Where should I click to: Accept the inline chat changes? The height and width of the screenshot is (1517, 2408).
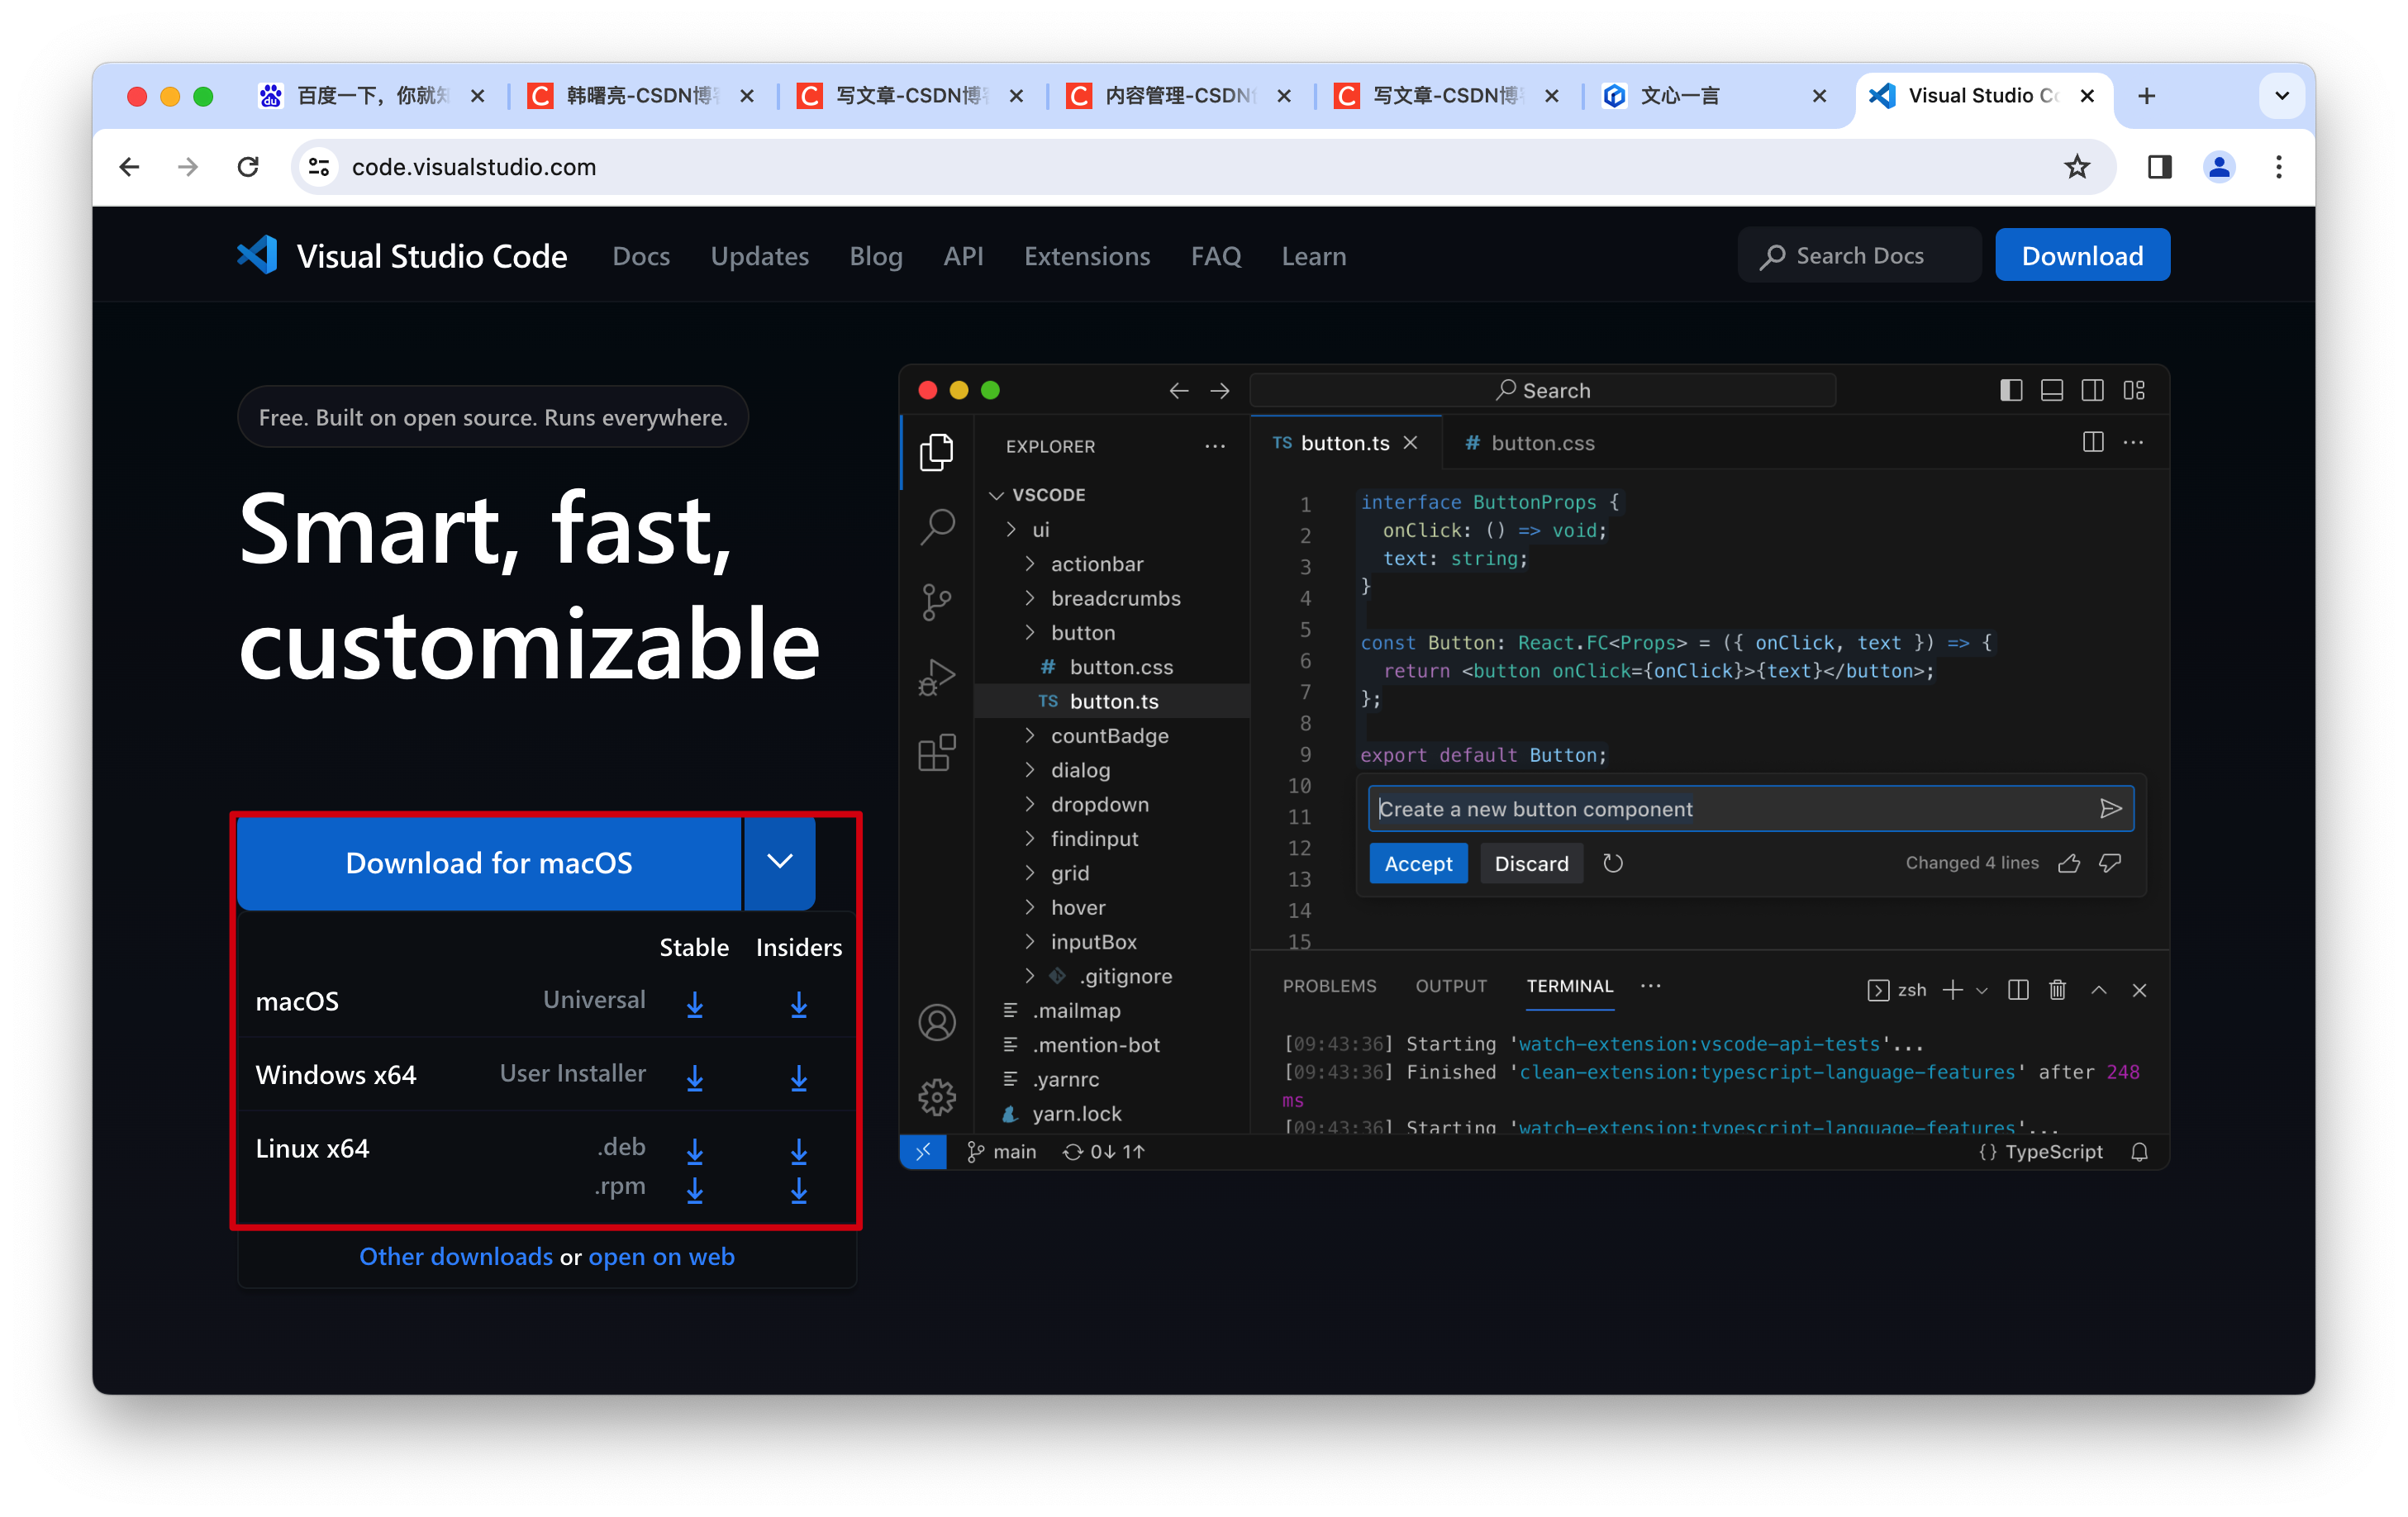pos(1418,862)
